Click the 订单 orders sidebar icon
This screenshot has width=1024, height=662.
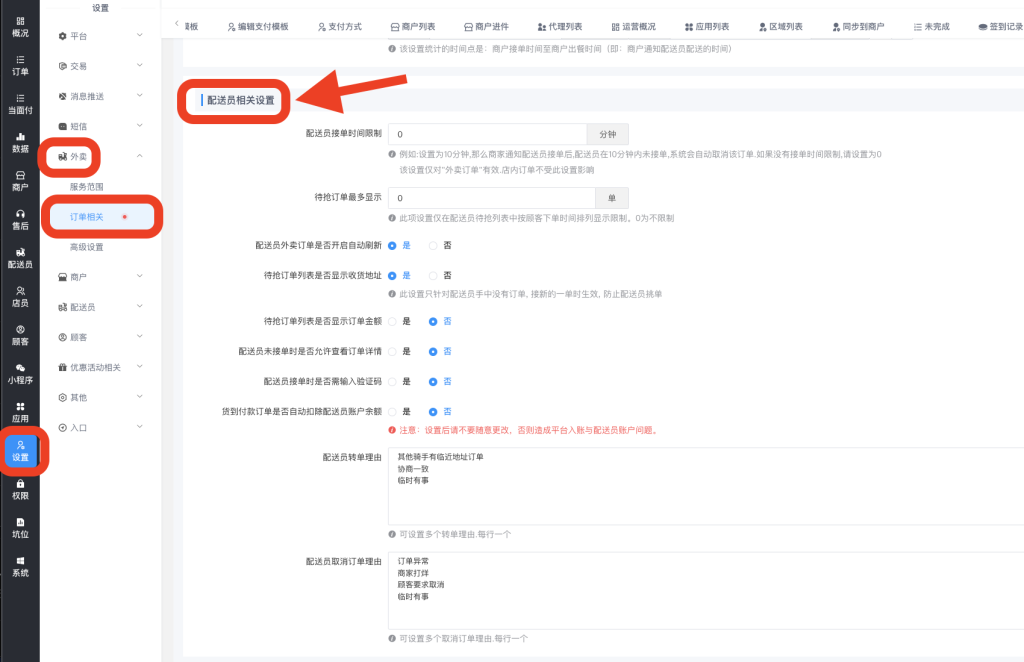coord(20,65)
